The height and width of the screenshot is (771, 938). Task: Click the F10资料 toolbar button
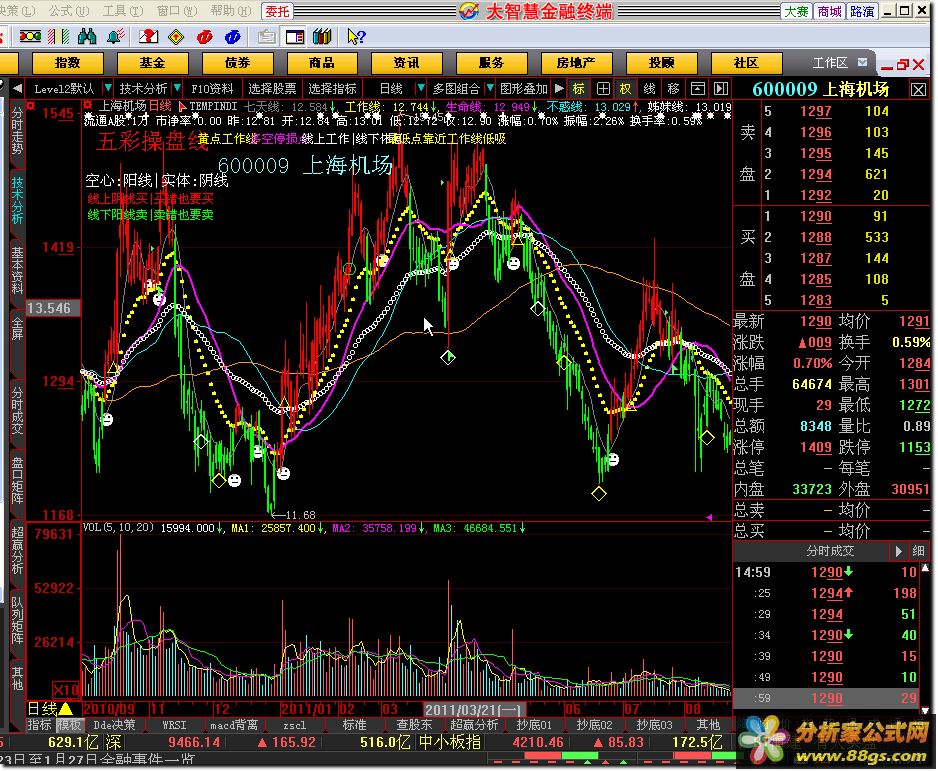point(212,89)
